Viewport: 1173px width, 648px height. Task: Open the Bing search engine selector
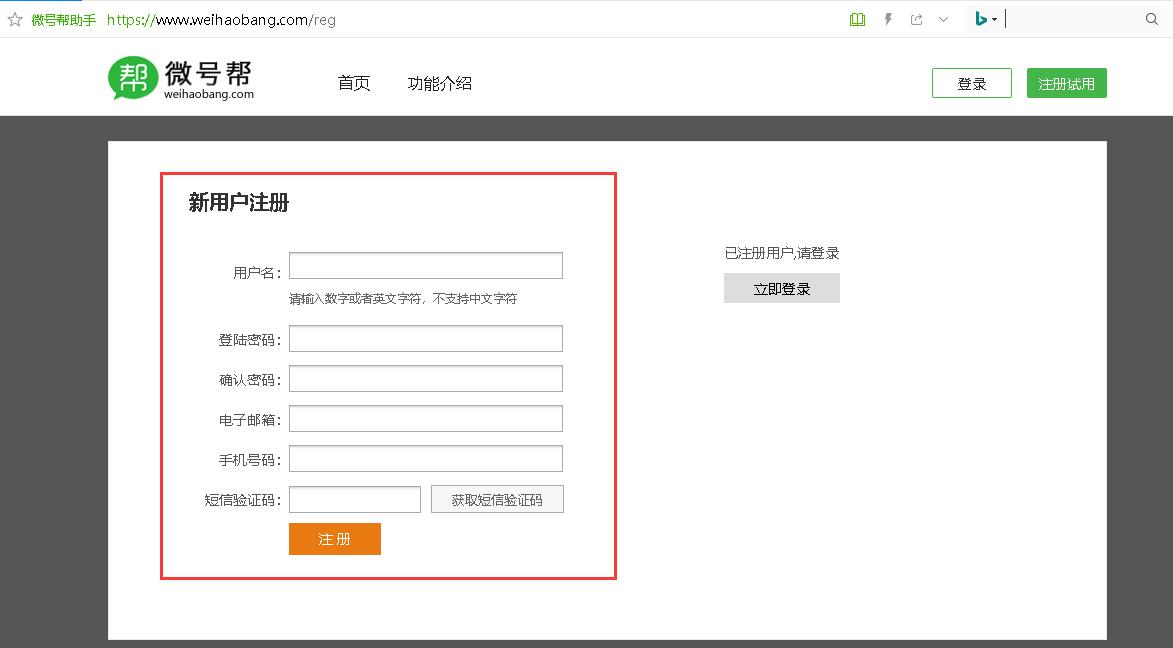[x=985, y=19]
